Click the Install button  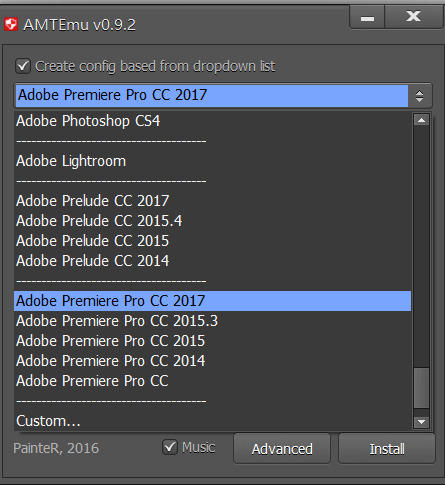point(387,449)
